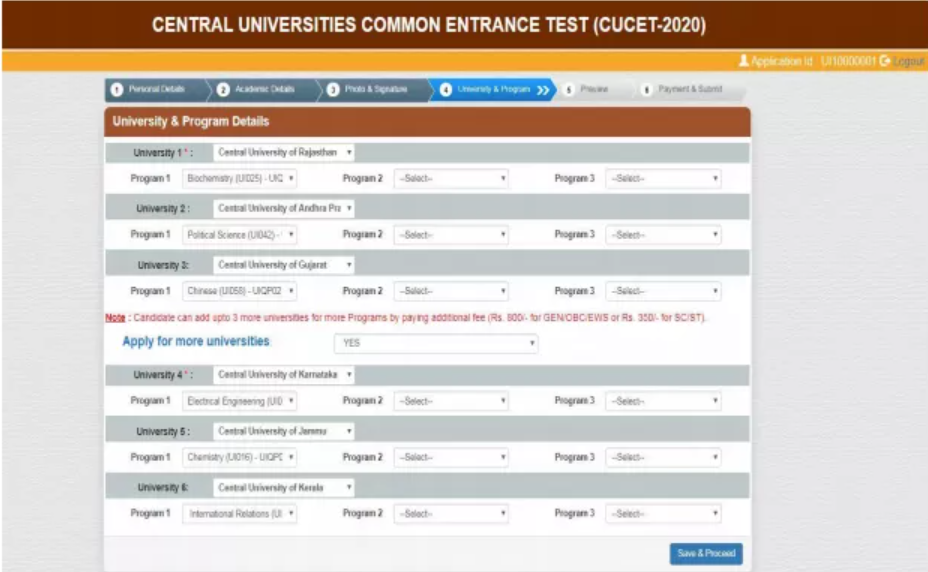The width and height of the screenshot is (928, 572).
Task: Open the Chemistry Program 1 dropdown
Action: tap(240, 458)
